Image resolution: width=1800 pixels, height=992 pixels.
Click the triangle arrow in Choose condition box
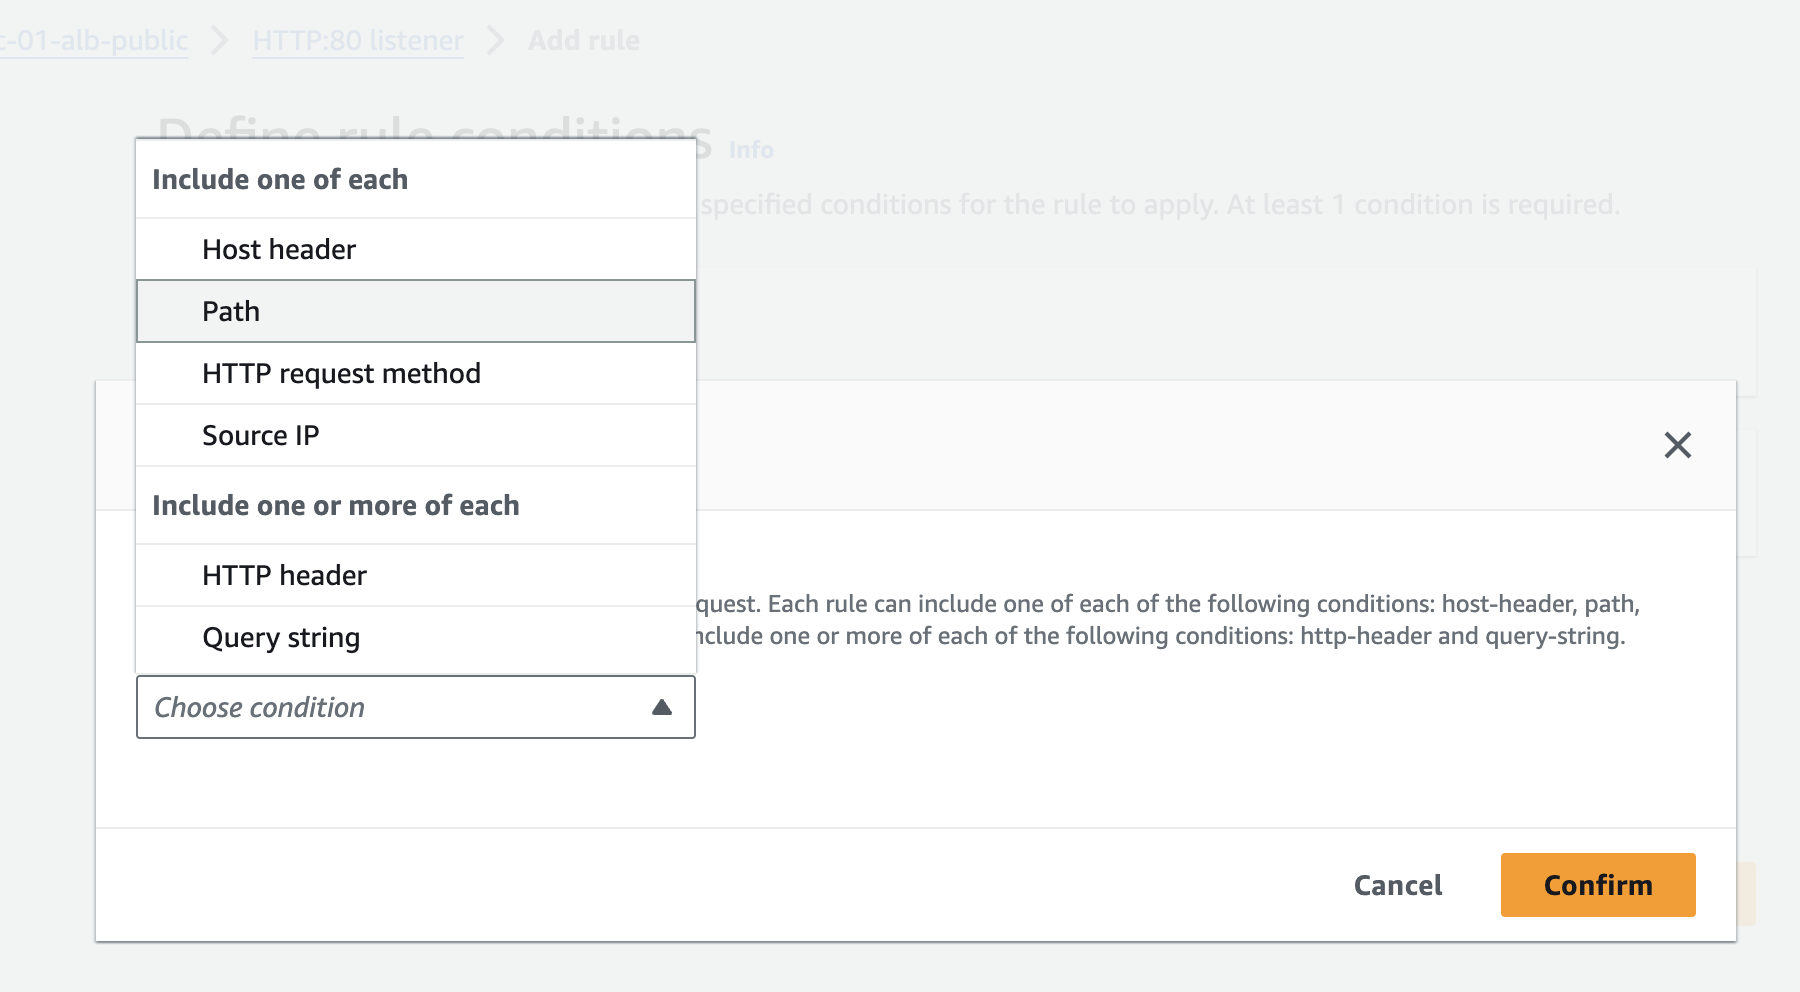coord(661,707)
